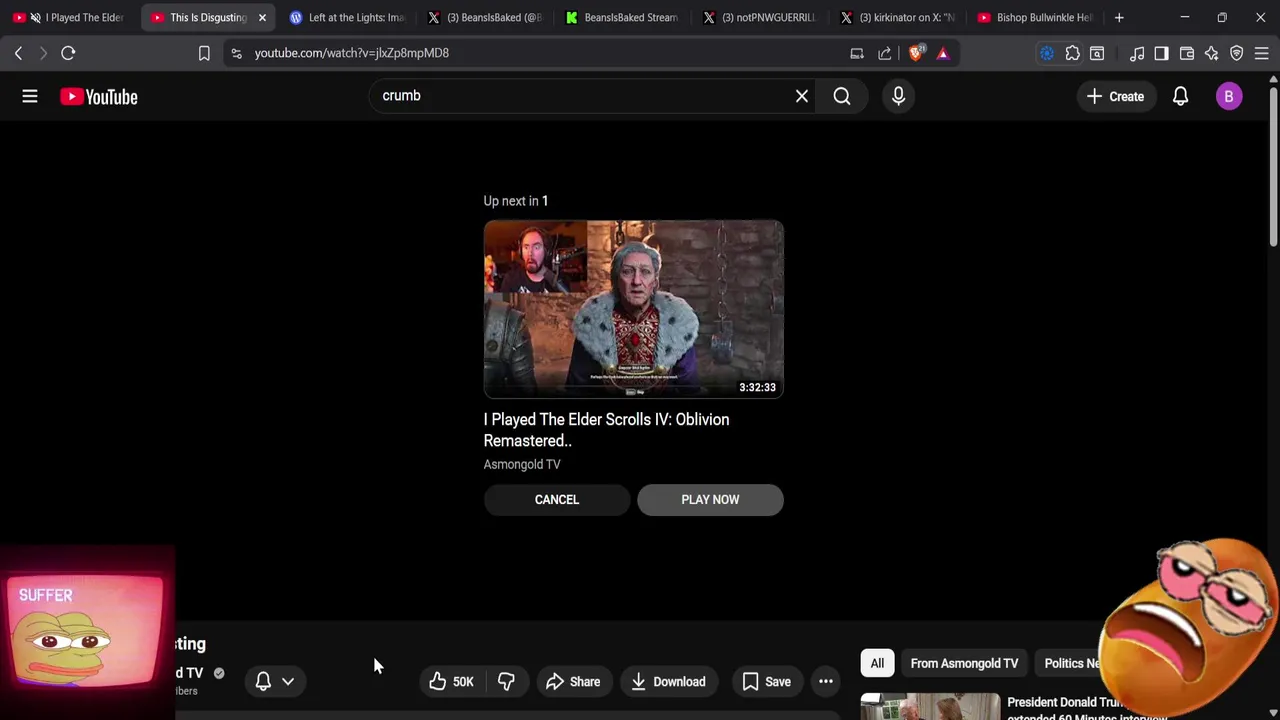Open a new browser tab with plus
The height and width of the screenshot is (720, 1280).
coord(1119,17)
